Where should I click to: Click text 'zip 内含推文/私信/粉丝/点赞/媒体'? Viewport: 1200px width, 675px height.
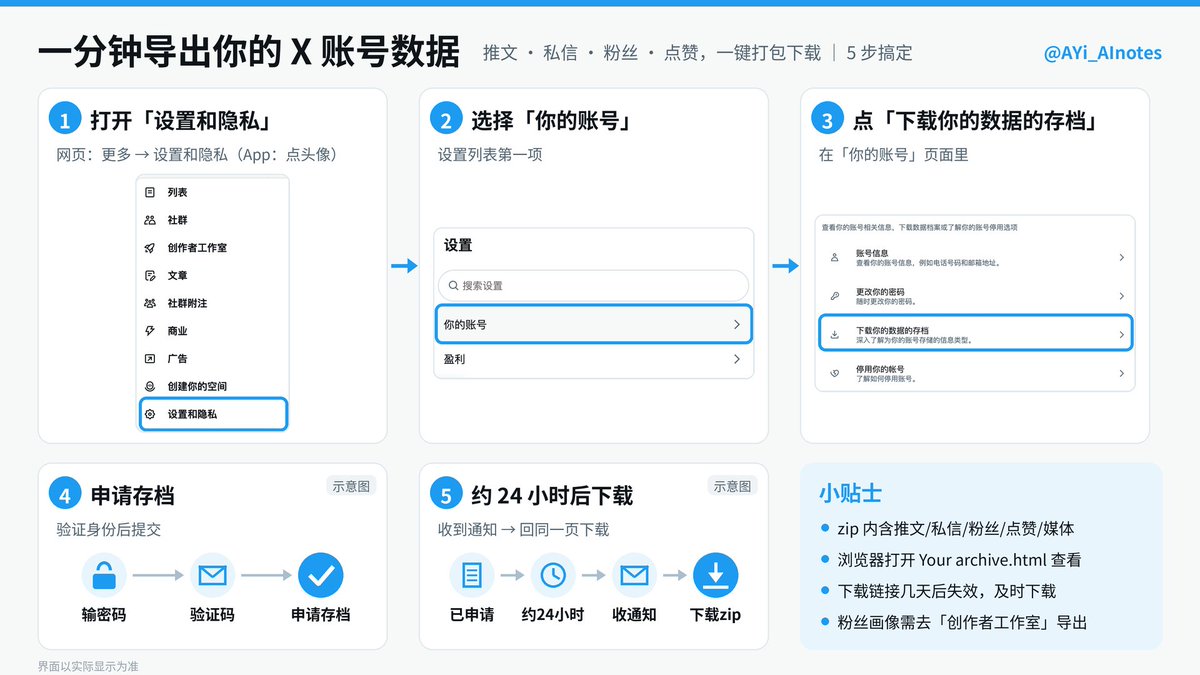(x=956, y=529)
